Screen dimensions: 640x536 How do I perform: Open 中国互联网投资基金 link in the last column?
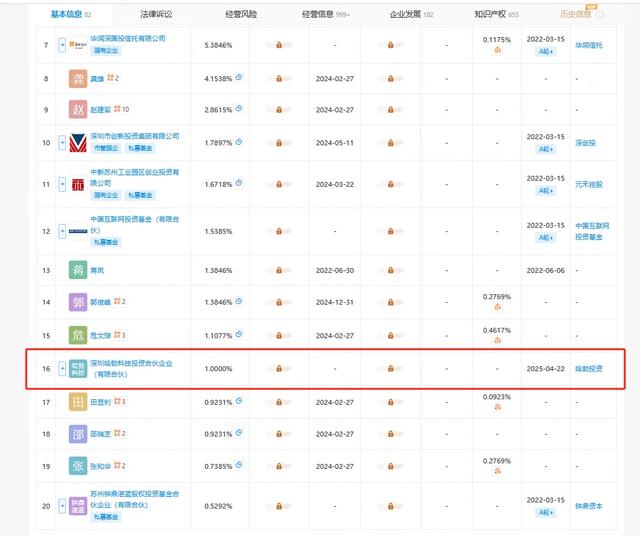pos(592,231)
